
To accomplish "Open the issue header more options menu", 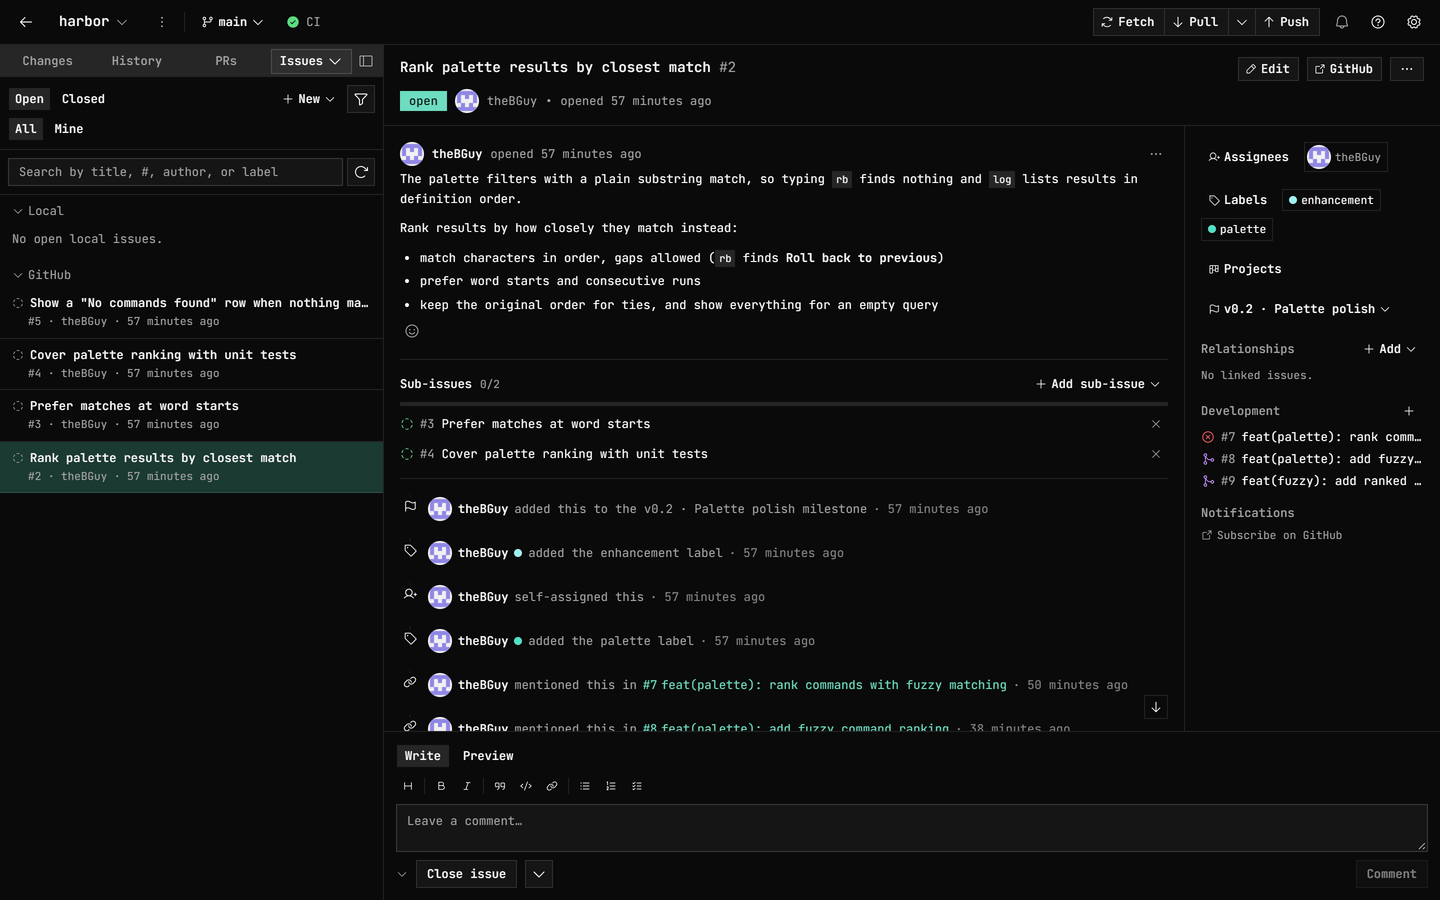I will [1407, 69].
